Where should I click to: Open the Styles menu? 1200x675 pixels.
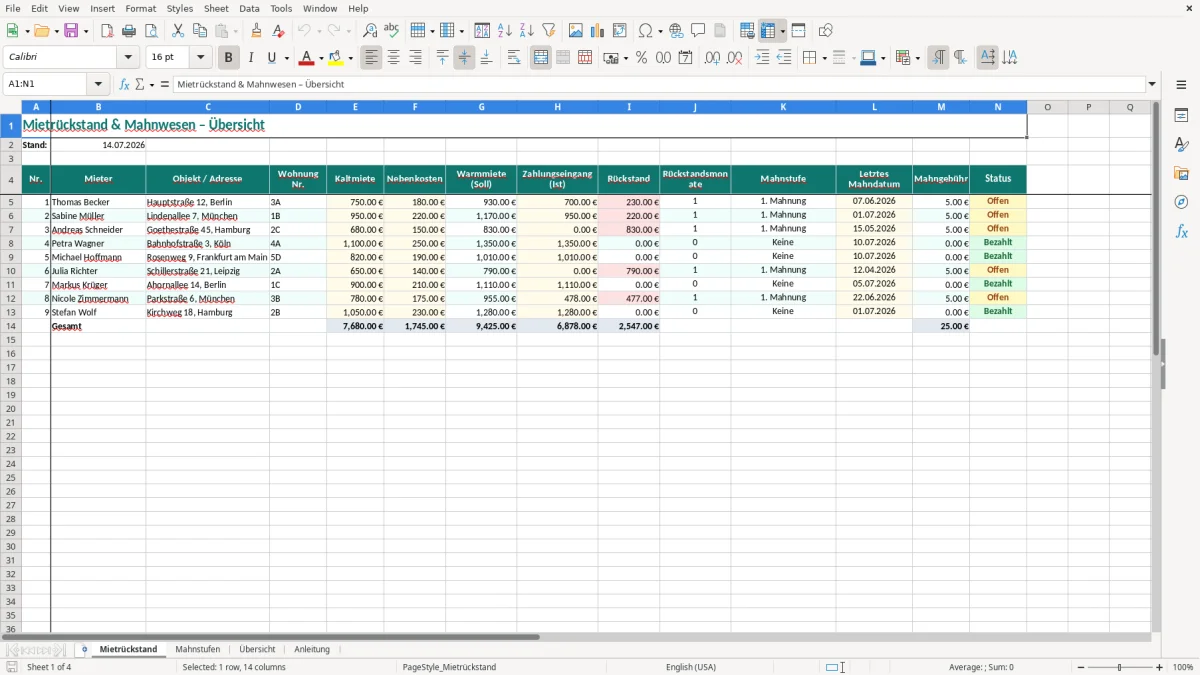(x=180, y=8)
